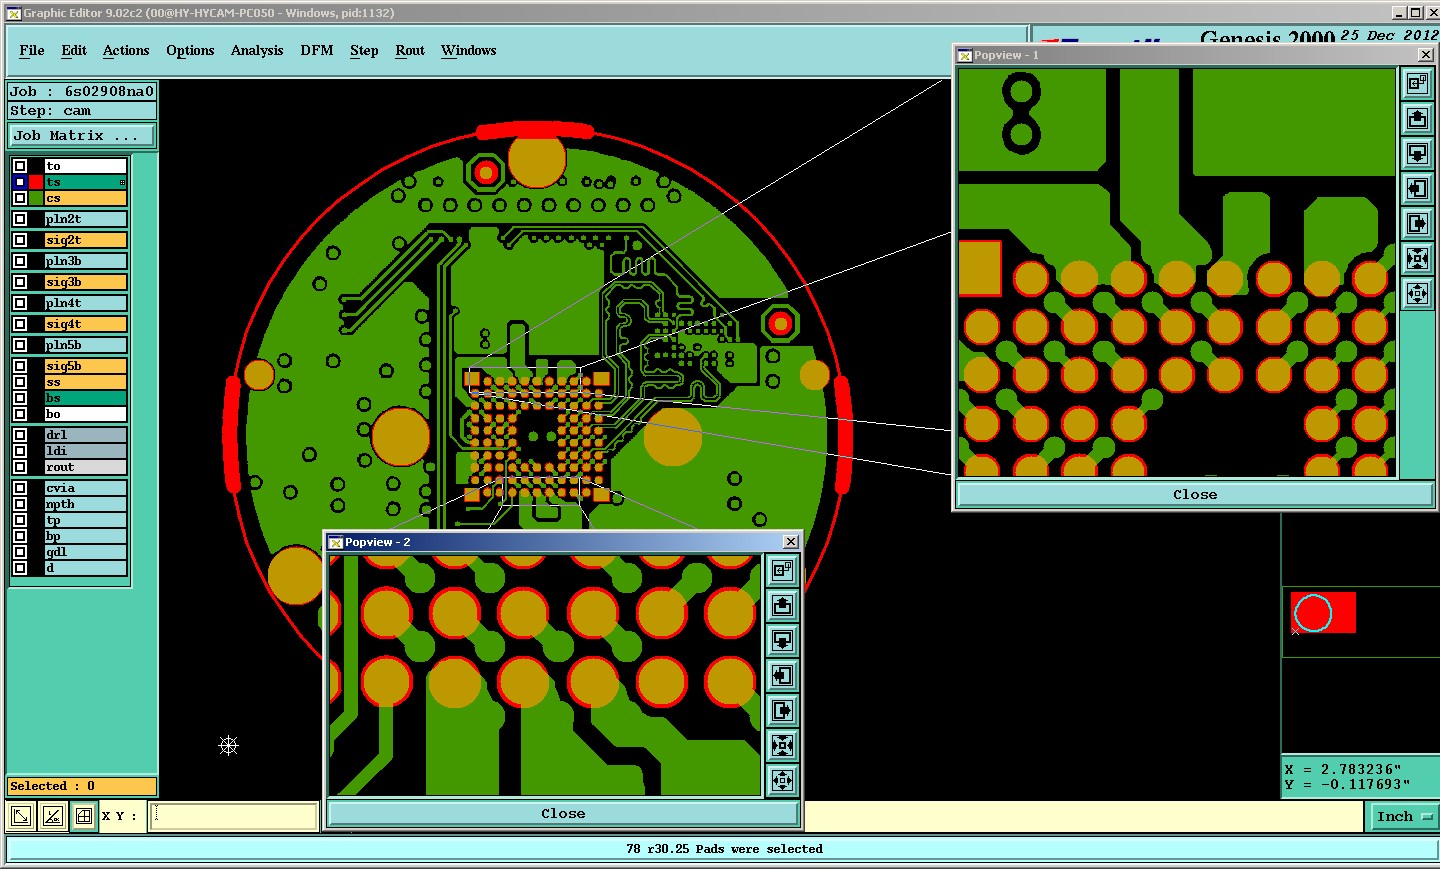Select the pln4t layer name
Image resolution: width=1440 pixels, height=869 pixels.
(86, 303)
